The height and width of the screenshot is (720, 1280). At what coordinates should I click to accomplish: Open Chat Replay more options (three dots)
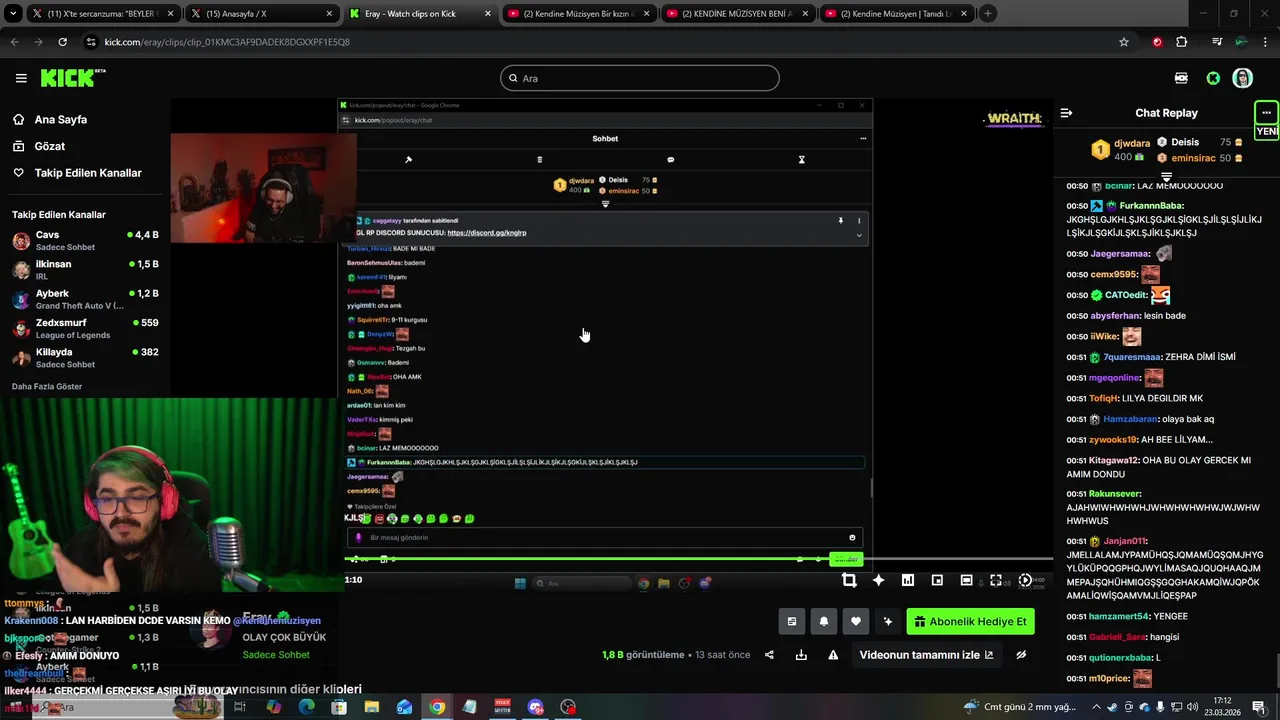(1266, 113)
